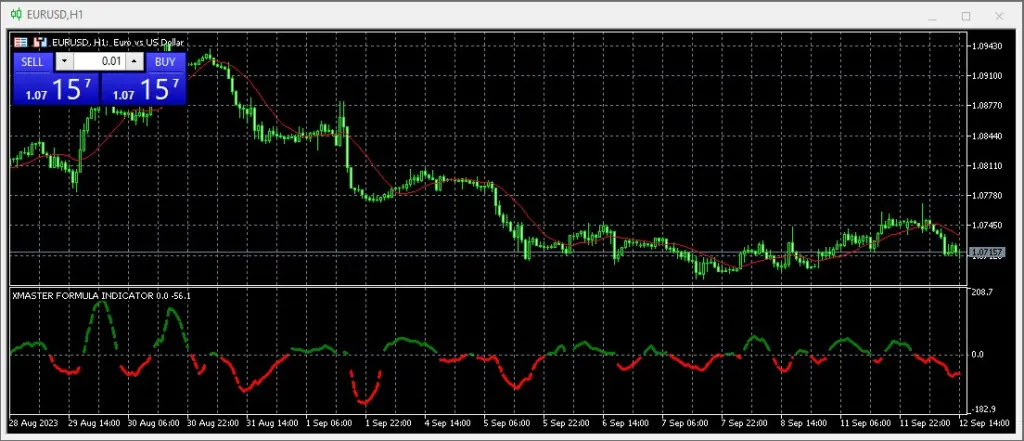The image size is (1024, 441).
Task: Click the 1.09430 price scale label
Action: (987, 46)
